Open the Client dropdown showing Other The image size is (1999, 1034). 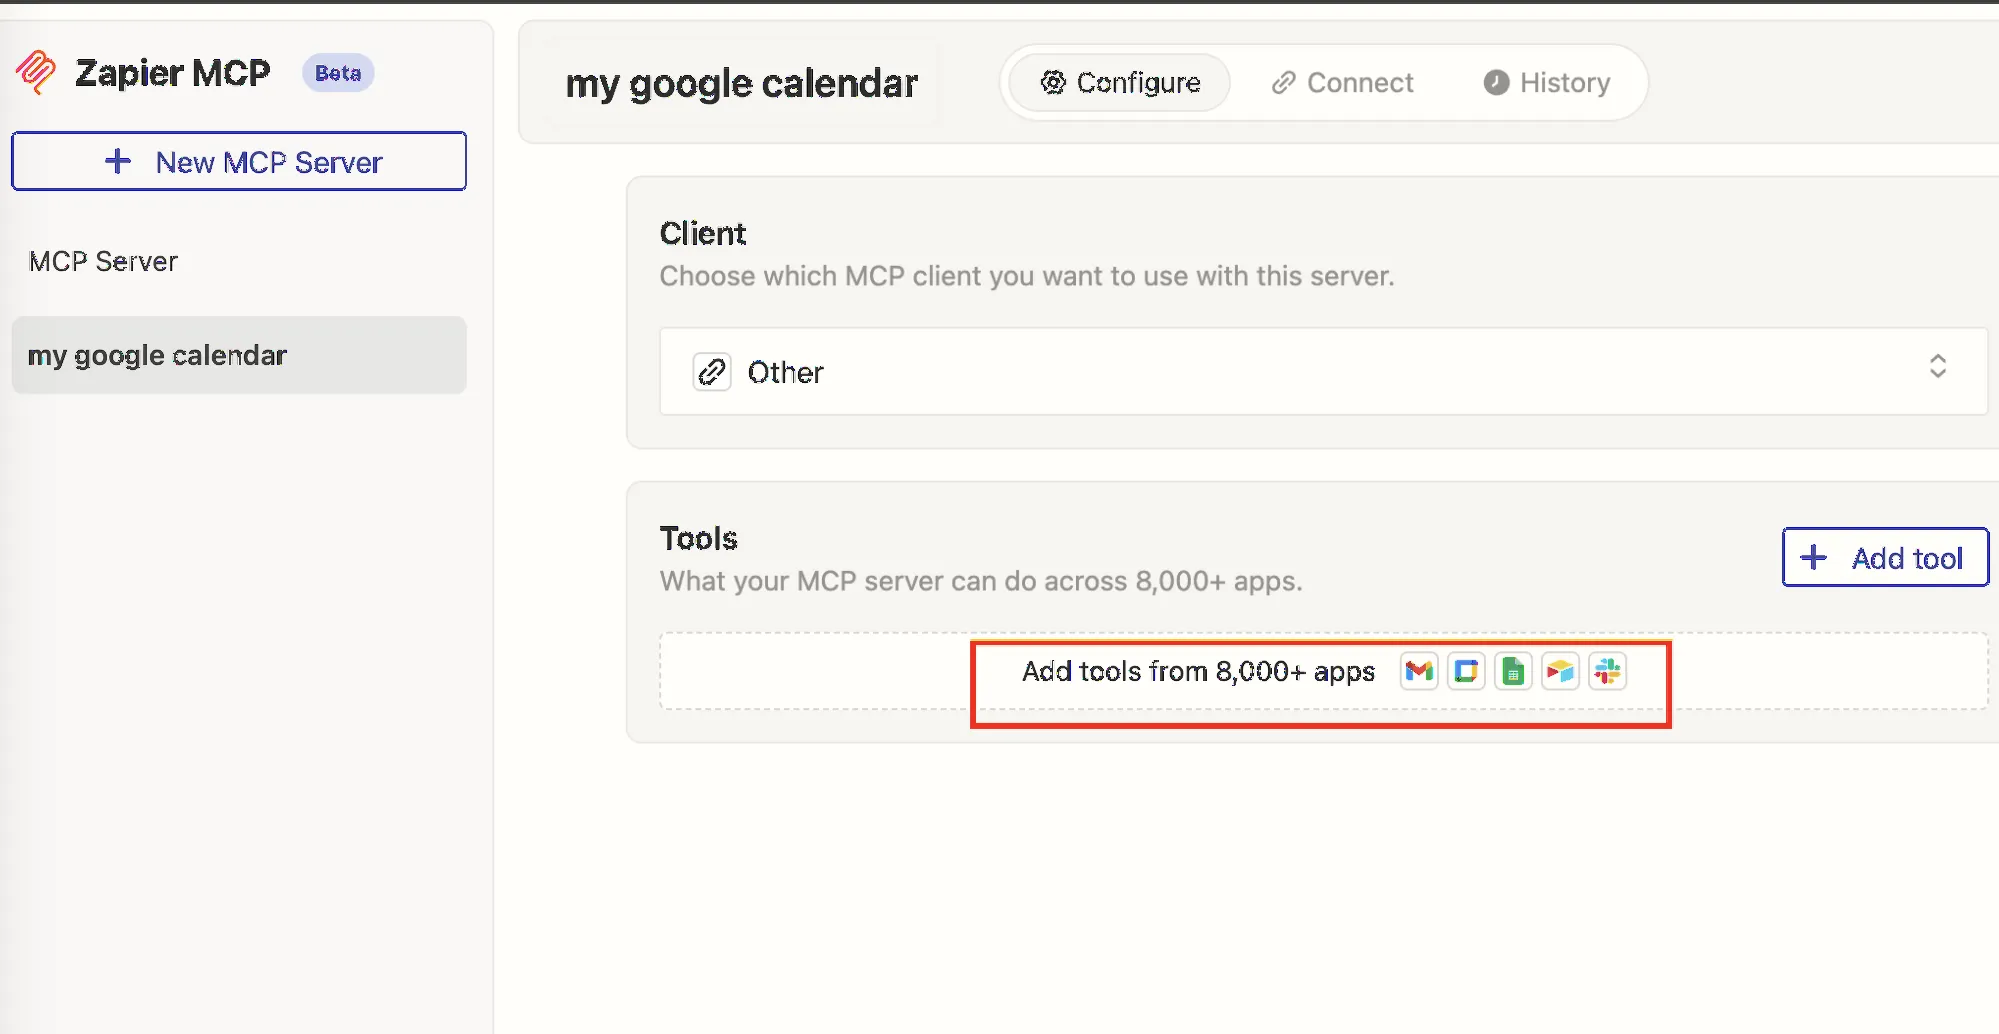pos(1323,371)
